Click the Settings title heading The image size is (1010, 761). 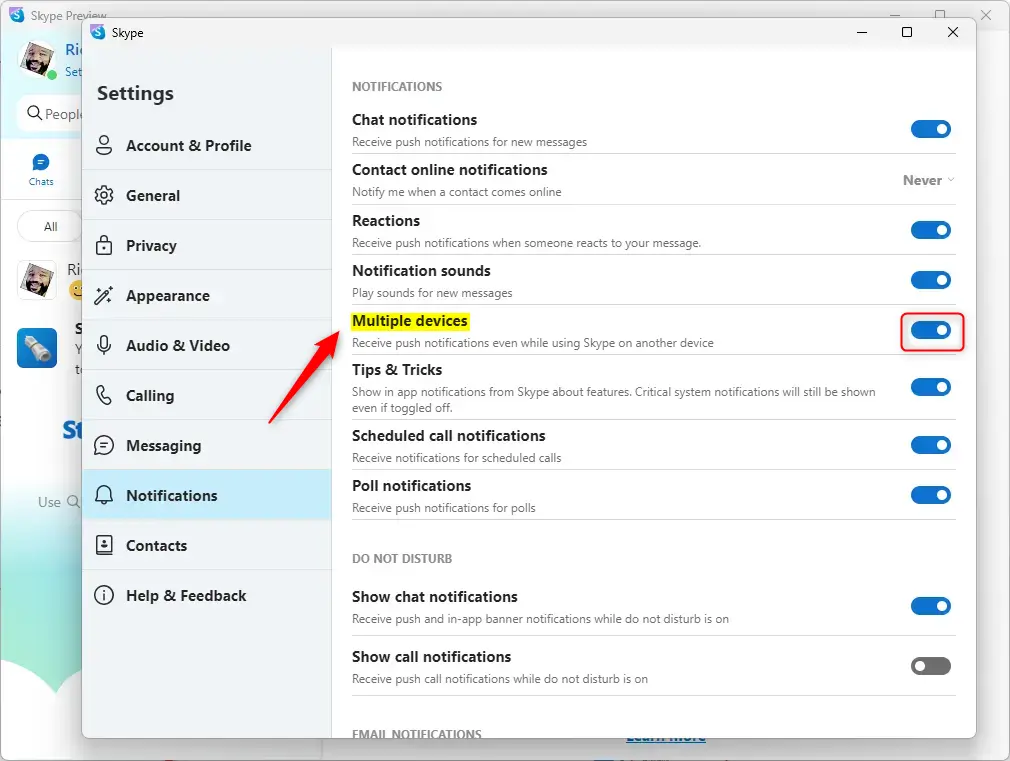[135, 93]
